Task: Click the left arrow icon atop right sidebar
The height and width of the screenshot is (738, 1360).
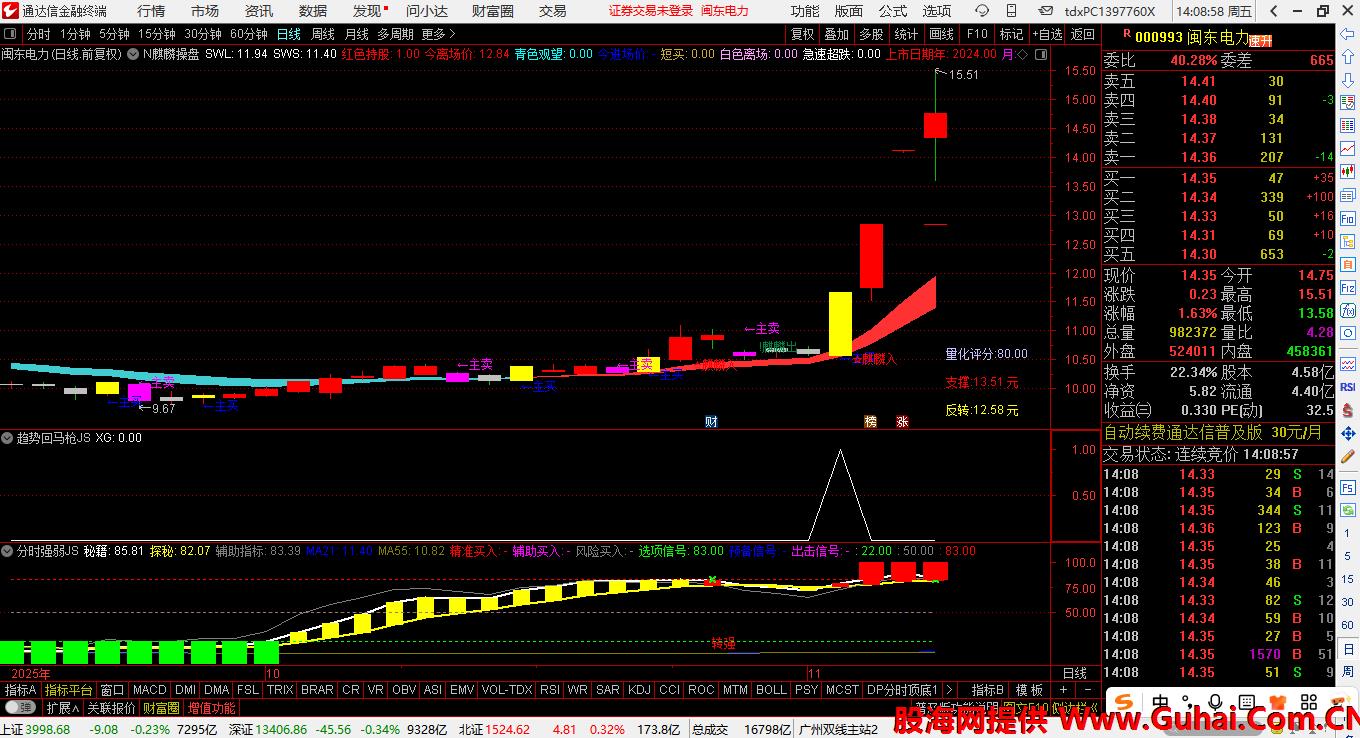Action: pyautogui.click(x=1348, y=34)
